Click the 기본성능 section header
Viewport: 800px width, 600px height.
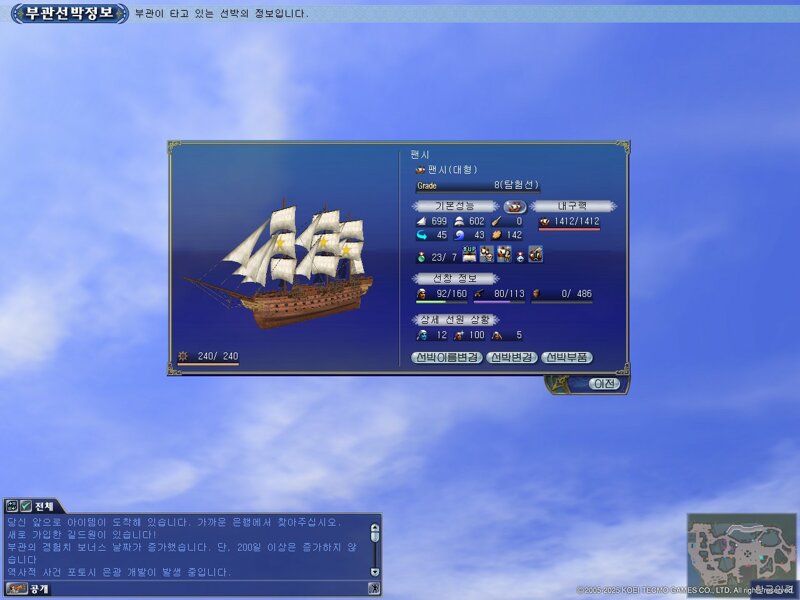click(x=455, y=206)
